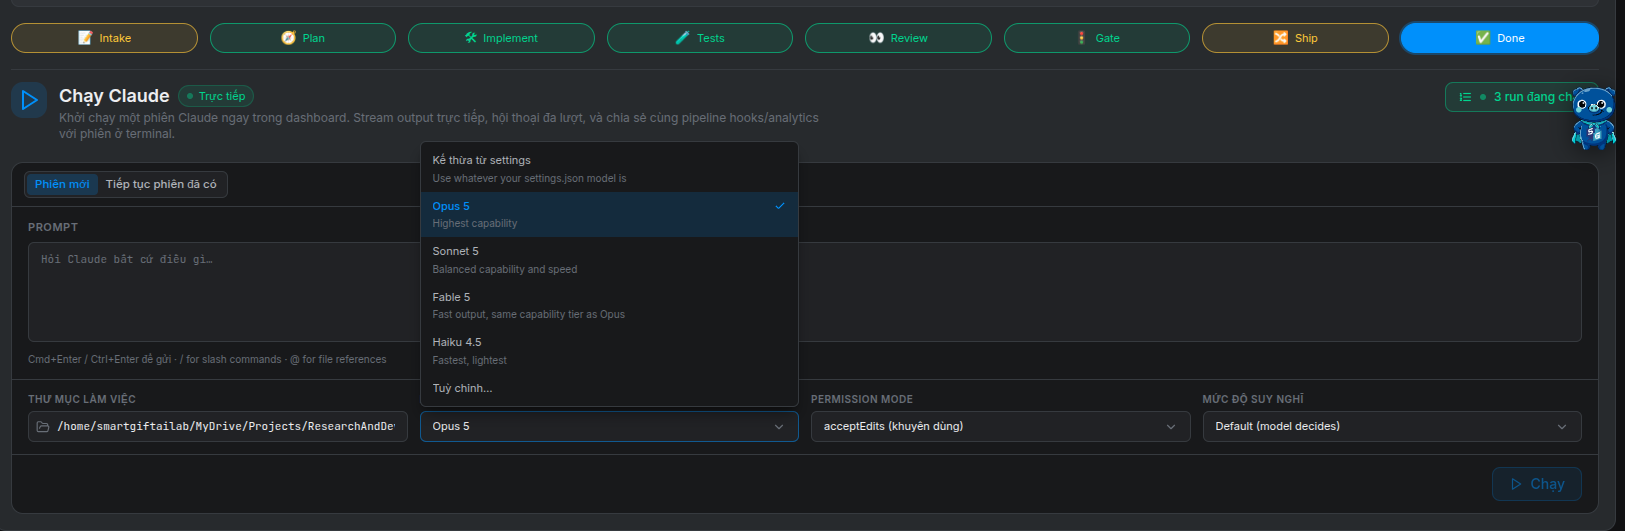Expand the Default (model decides) thinking dropdown
The width and height of the screenshot is (1625, 531).
click(x=1392, y=426)
